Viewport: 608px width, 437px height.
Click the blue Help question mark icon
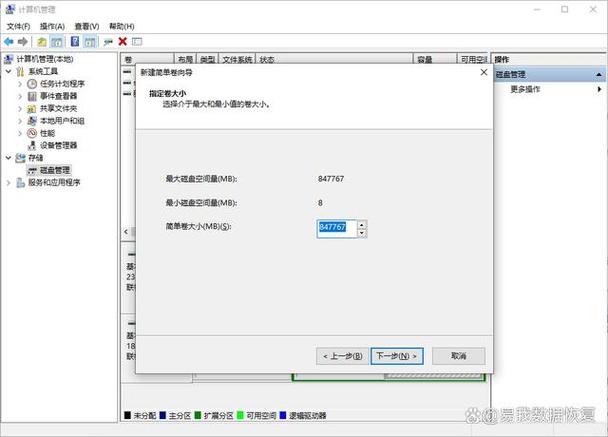[x=75, y=41]
